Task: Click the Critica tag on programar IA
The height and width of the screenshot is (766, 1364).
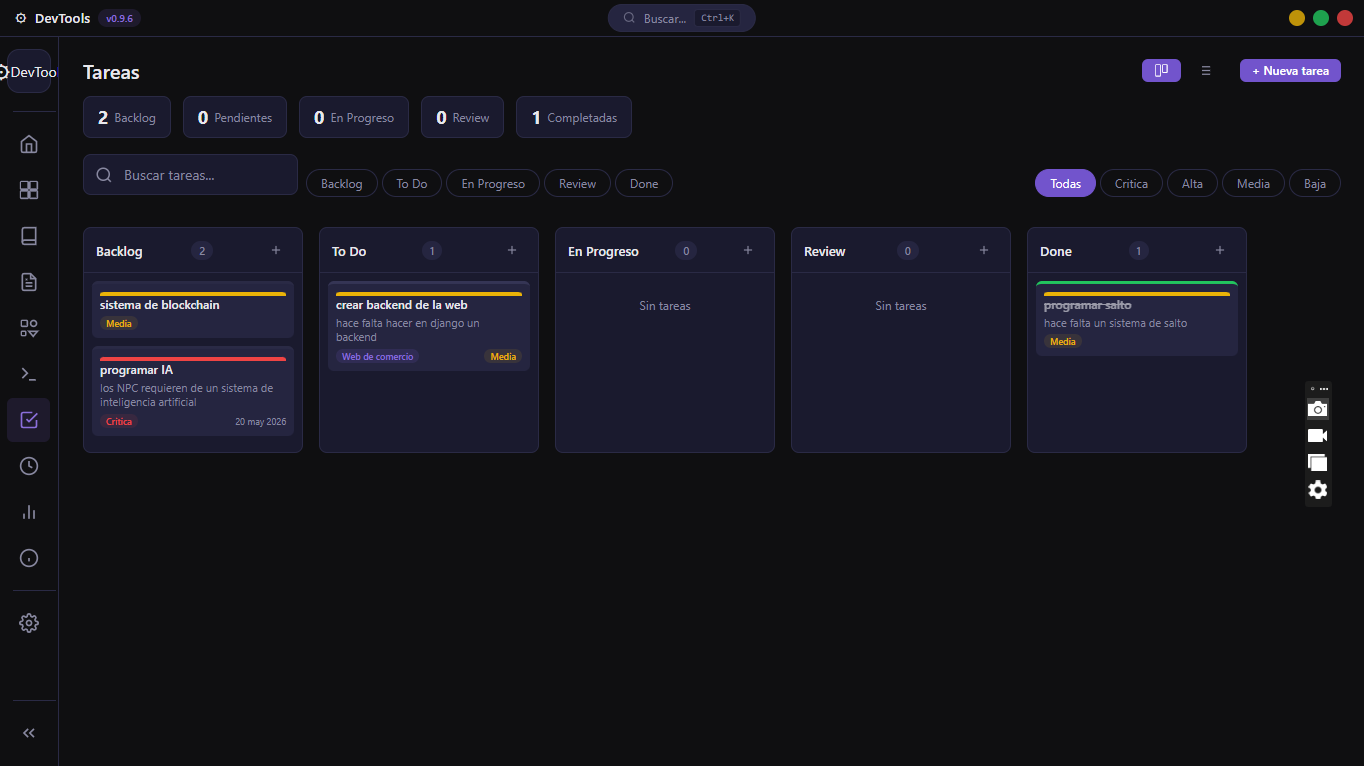Action: (119, 422)
